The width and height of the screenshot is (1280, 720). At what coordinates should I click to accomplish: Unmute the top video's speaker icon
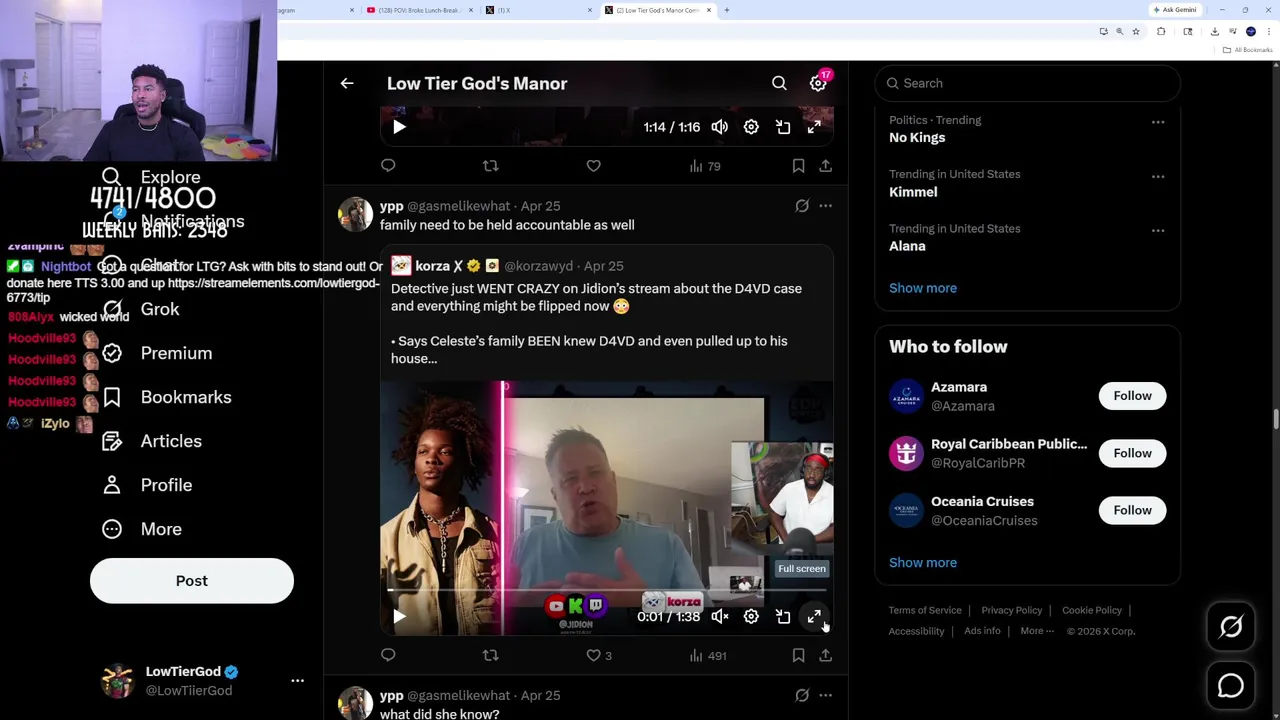coord(720,127)
